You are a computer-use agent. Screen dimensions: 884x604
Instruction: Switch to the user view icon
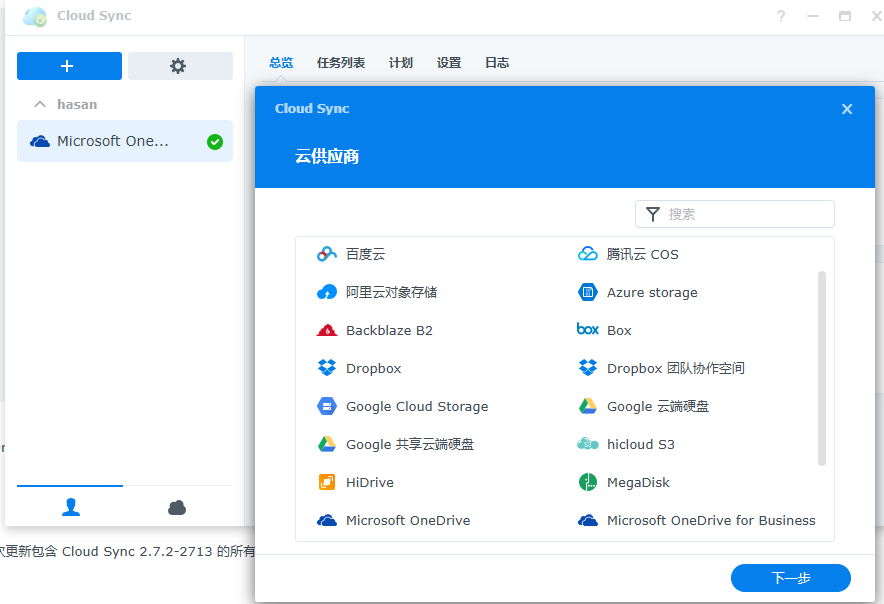pyautogui.click(x=70, y=507)
